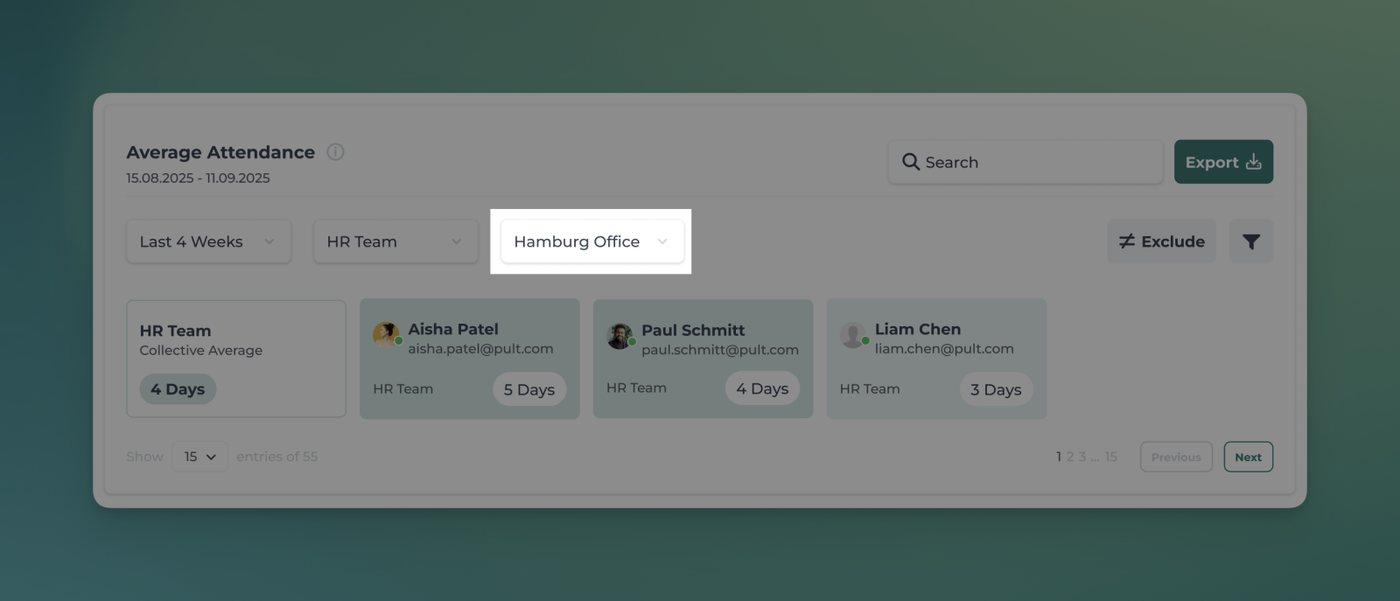Click the not-equal icon in Exclude
The image size is (1400, 601).
(1127, 241)
